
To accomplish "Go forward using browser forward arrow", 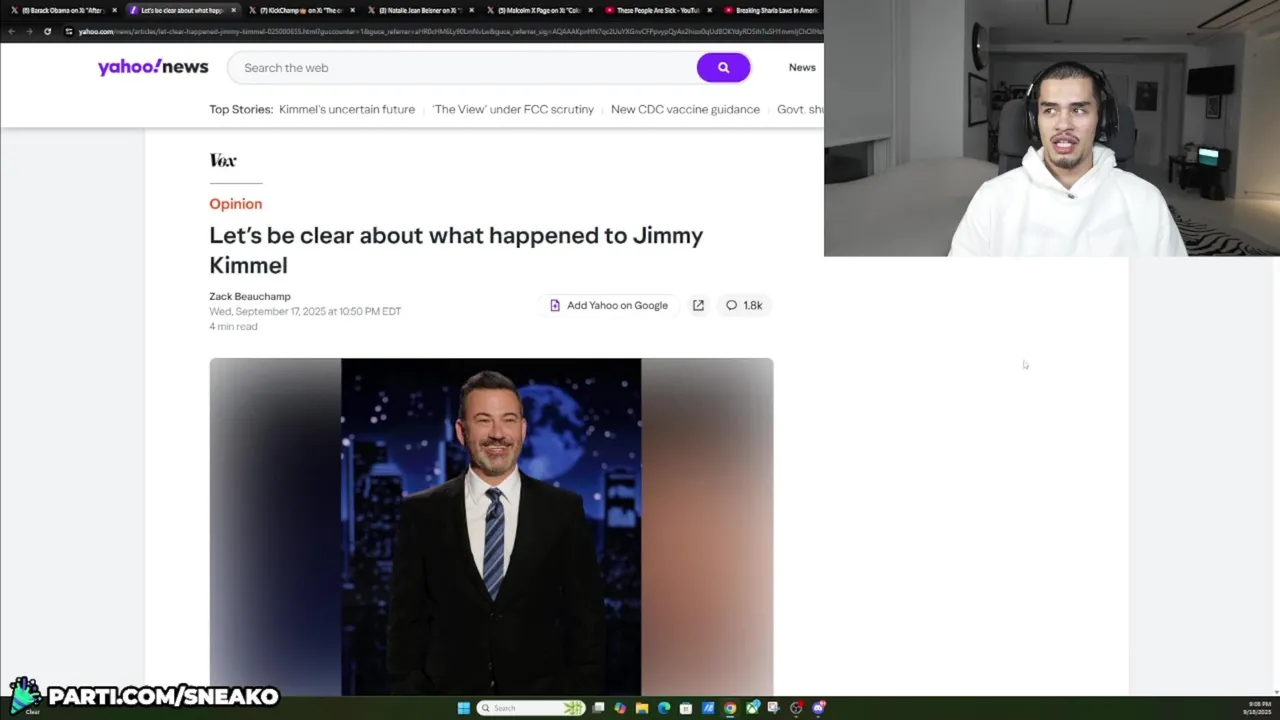I will click(29, 31).
